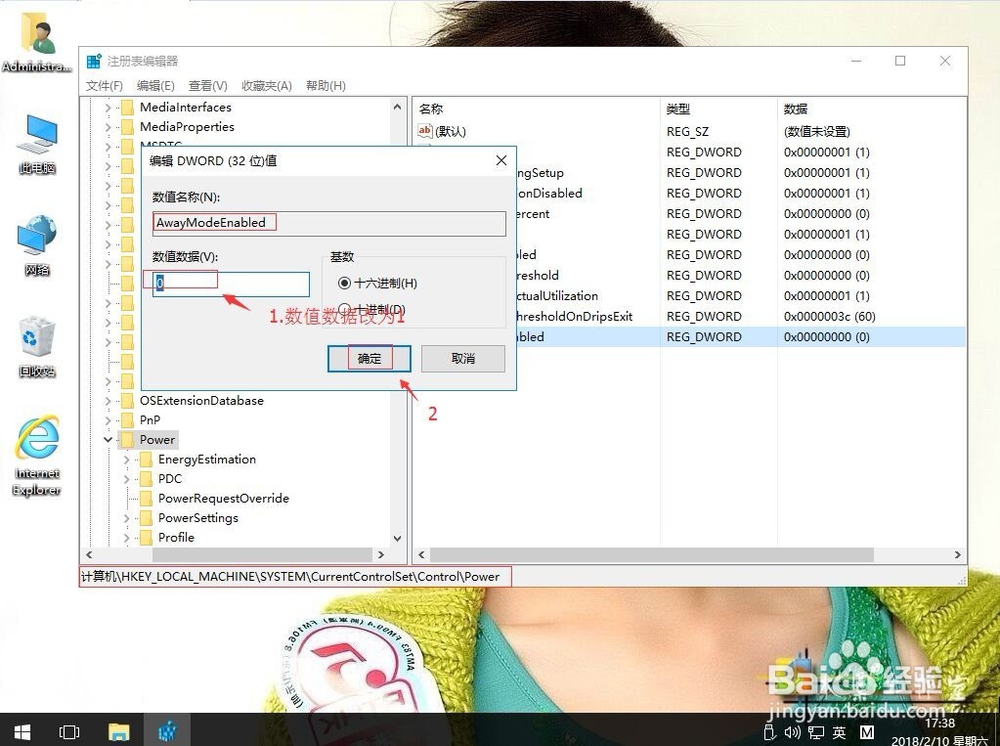Click the Windows Start button
Screen dimensions: 1000x746
click(x=20, y=731)
